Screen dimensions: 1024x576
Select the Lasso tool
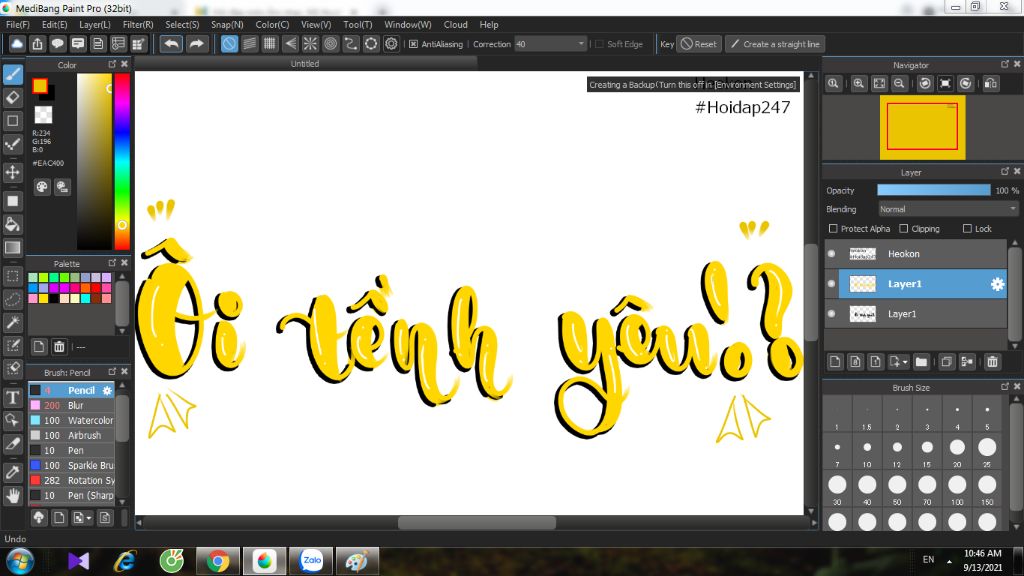tap(12, 299)
